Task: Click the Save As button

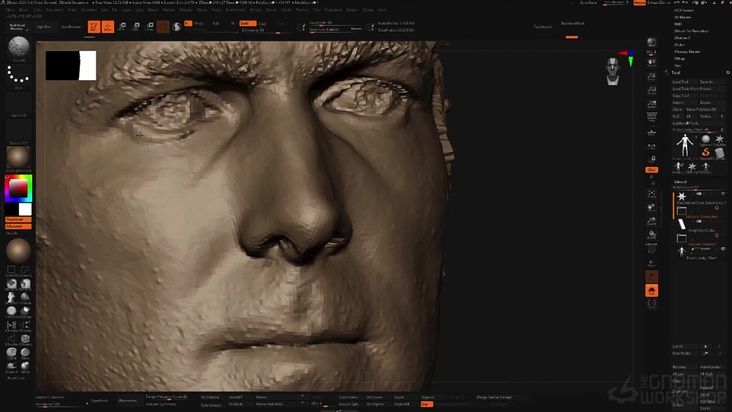Action: [x=712, y=82]
